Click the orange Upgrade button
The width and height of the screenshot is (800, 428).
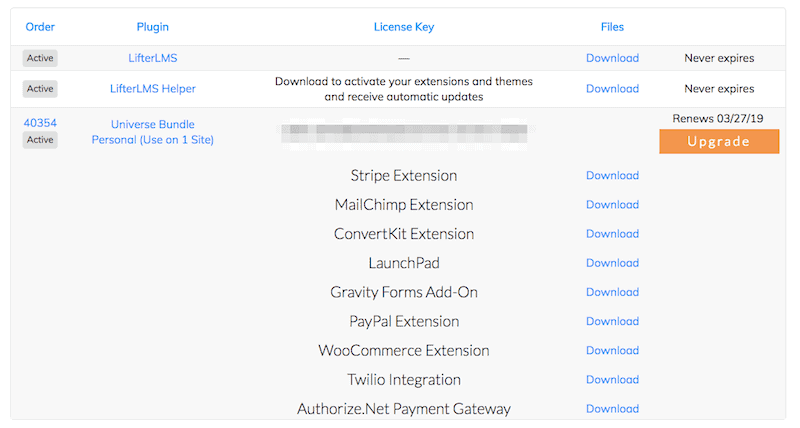pyautogui.click(x=719, y=141)
